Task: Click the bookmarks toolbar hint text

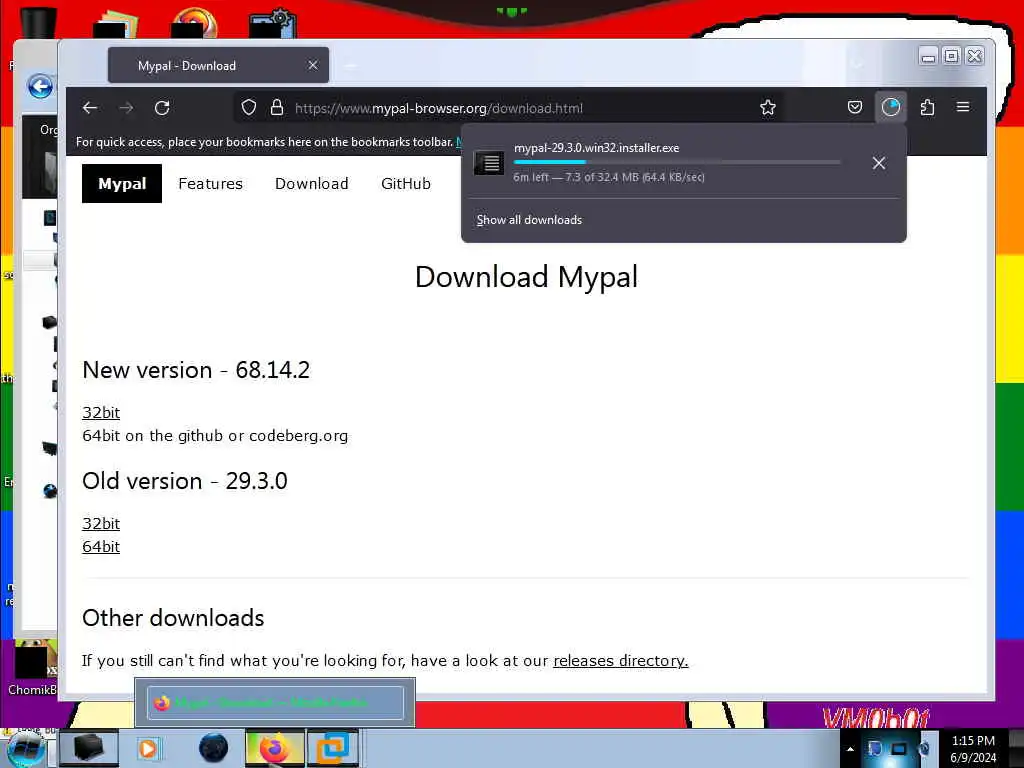Action: (264, 142)
